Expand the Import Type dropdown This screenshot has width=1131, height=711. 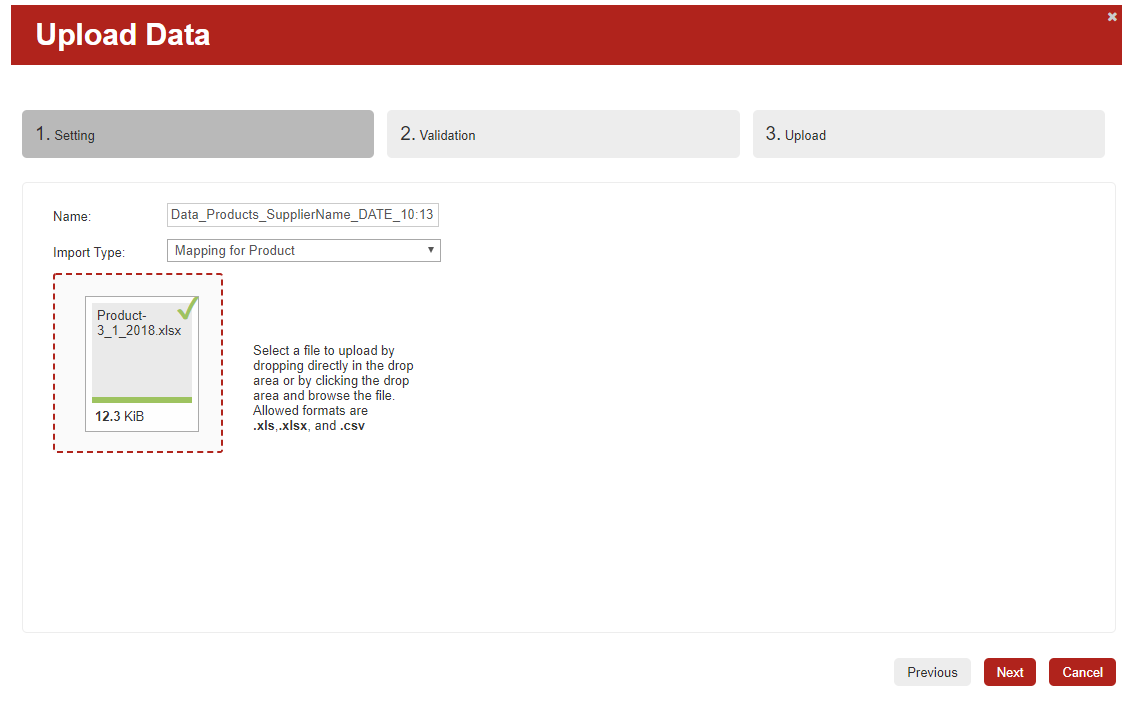[x=304, y=250]
